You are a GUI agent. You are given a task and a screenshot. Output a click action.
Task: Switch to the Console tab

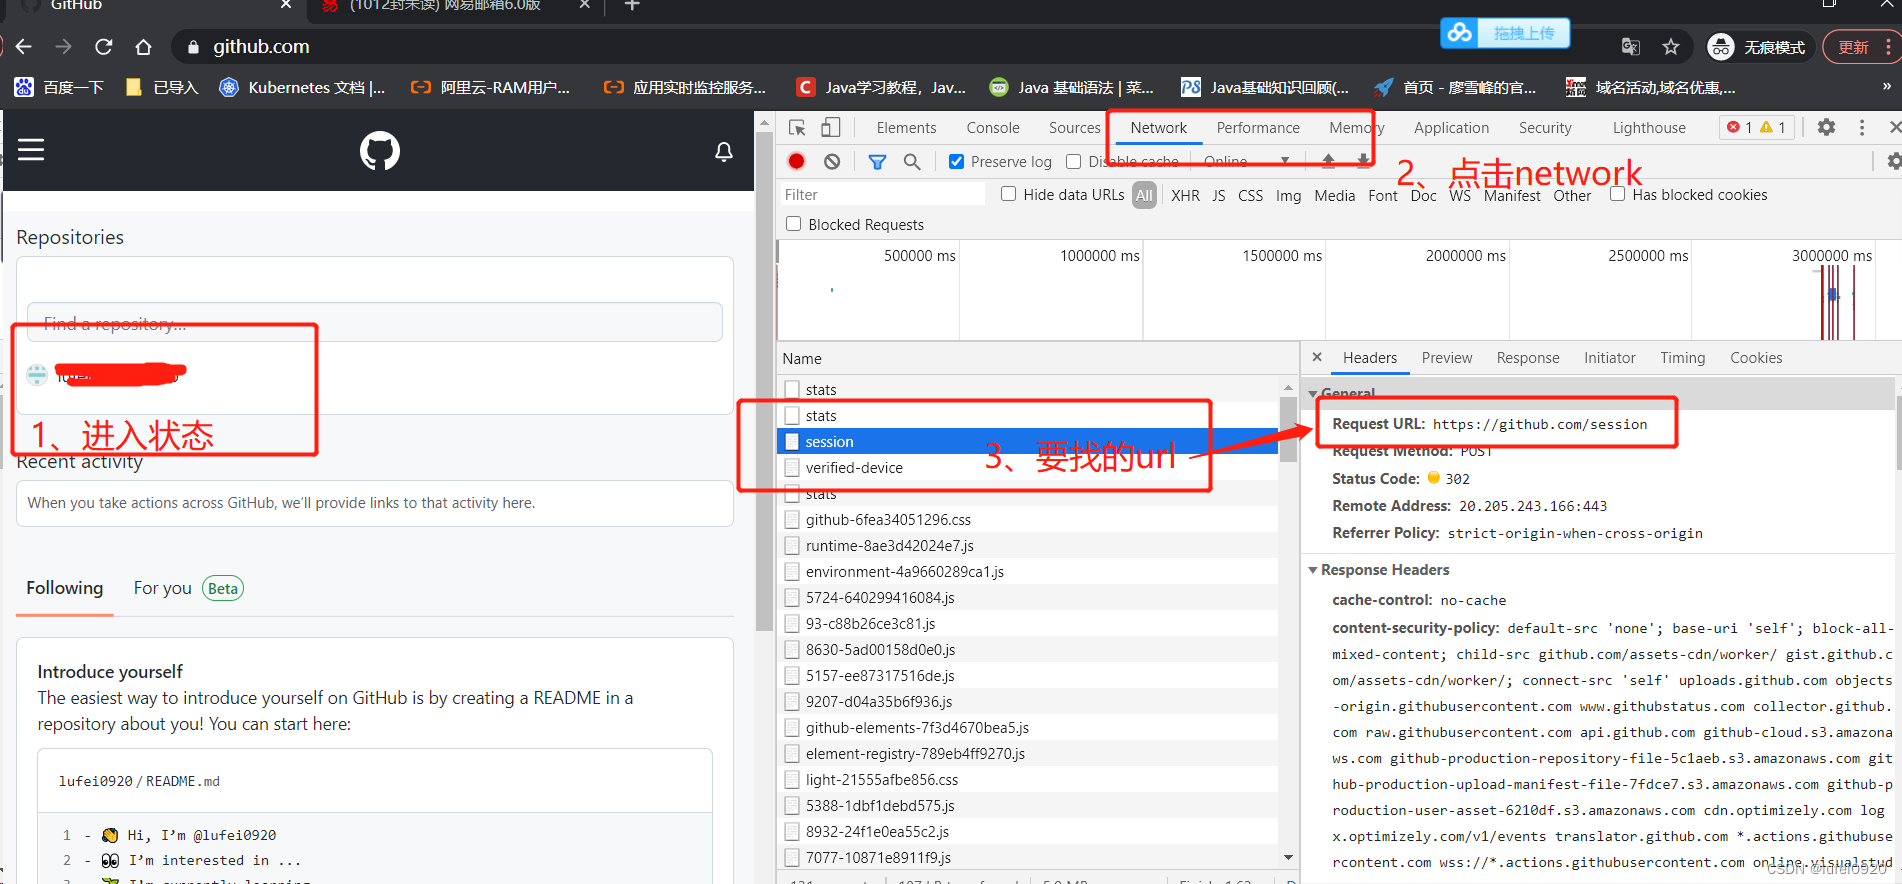993,127
